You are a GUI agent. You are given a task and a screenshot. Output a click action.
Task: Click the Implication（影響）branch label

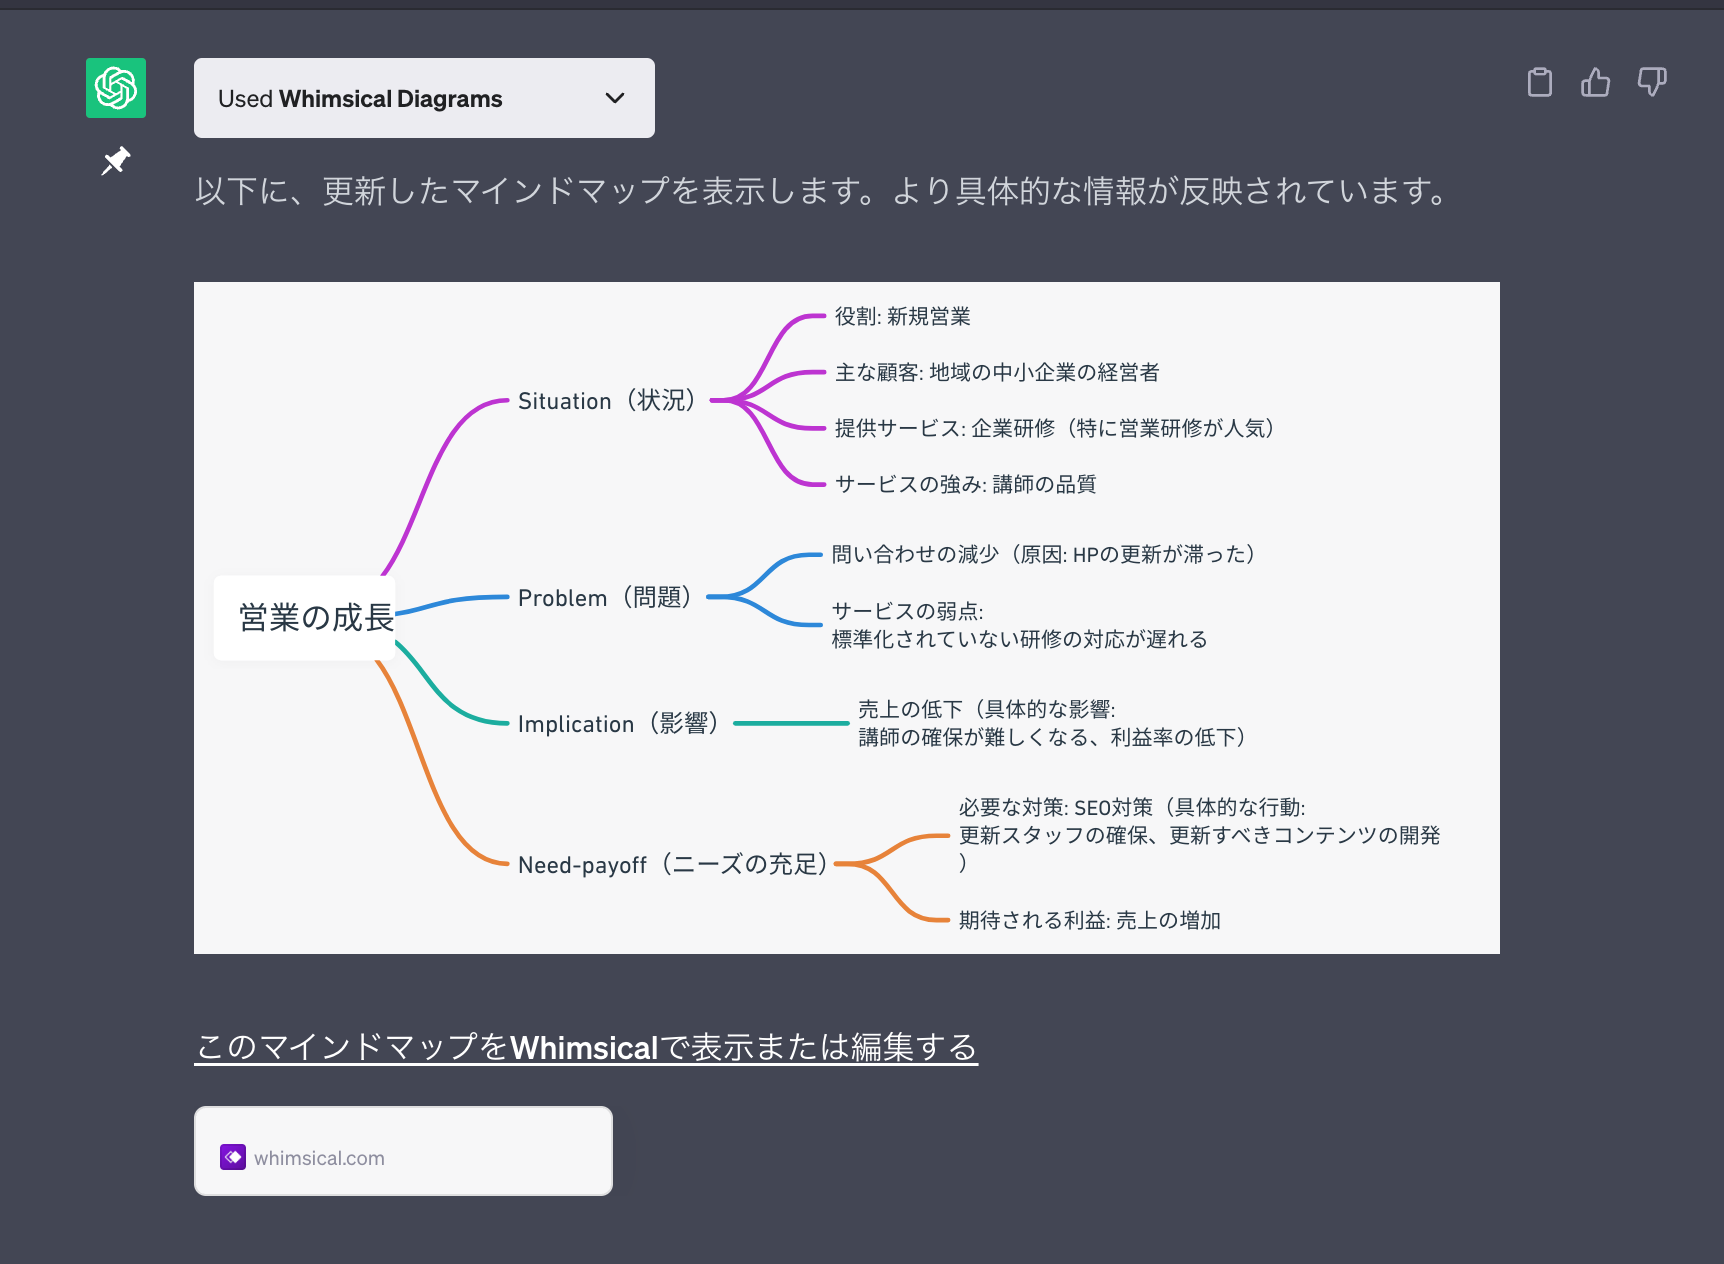[620, 724]
